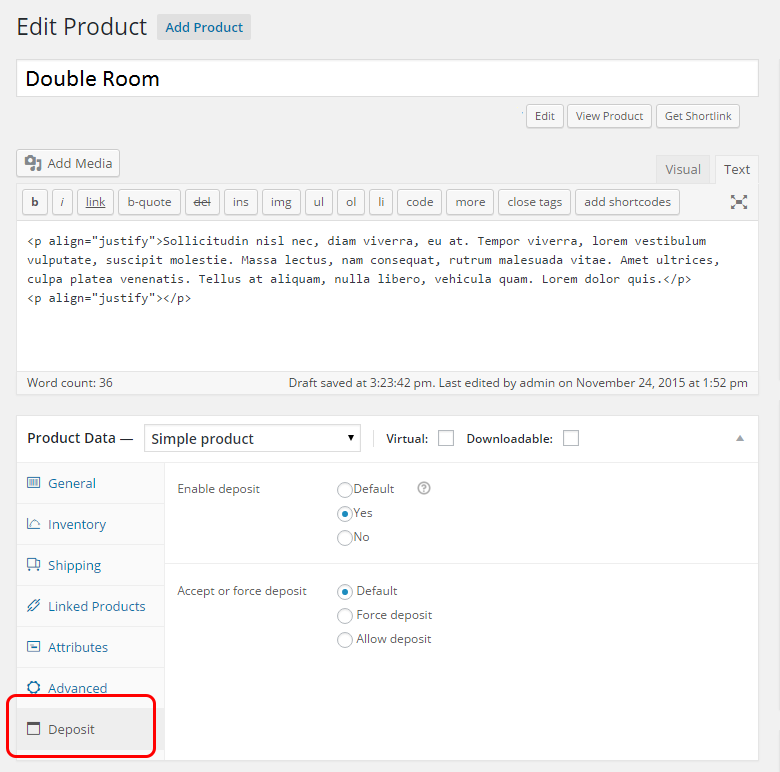
Task: Click the Add Media camera icon
Action: pos(33,163)
